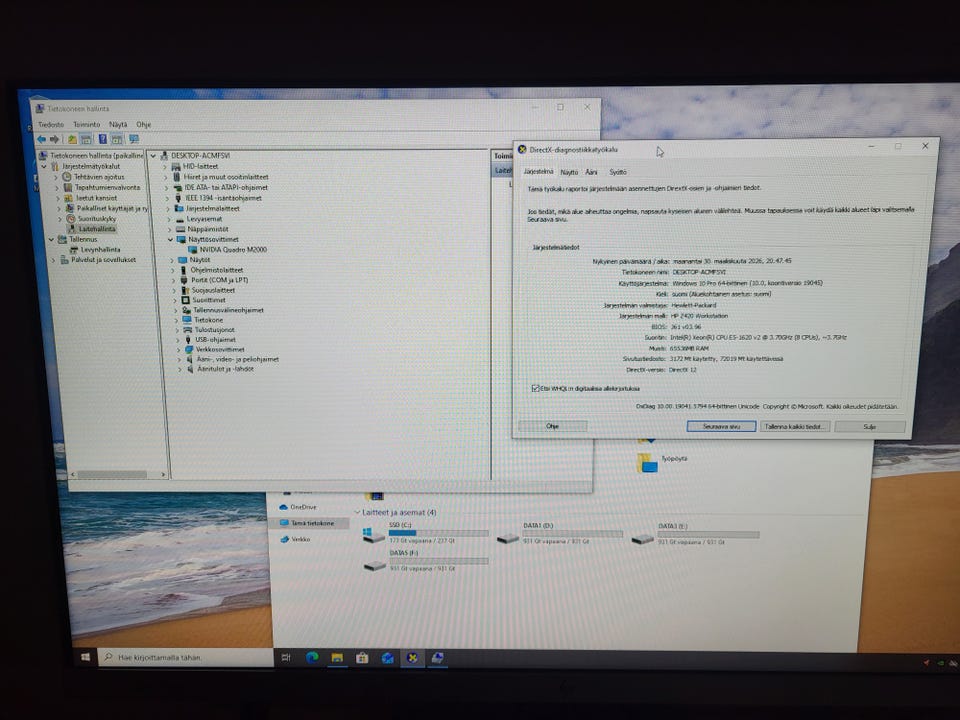This screenshot has width=960, height=720.
Task: Click the HID-laitteet device icon
Action: [x=176, y=166]
